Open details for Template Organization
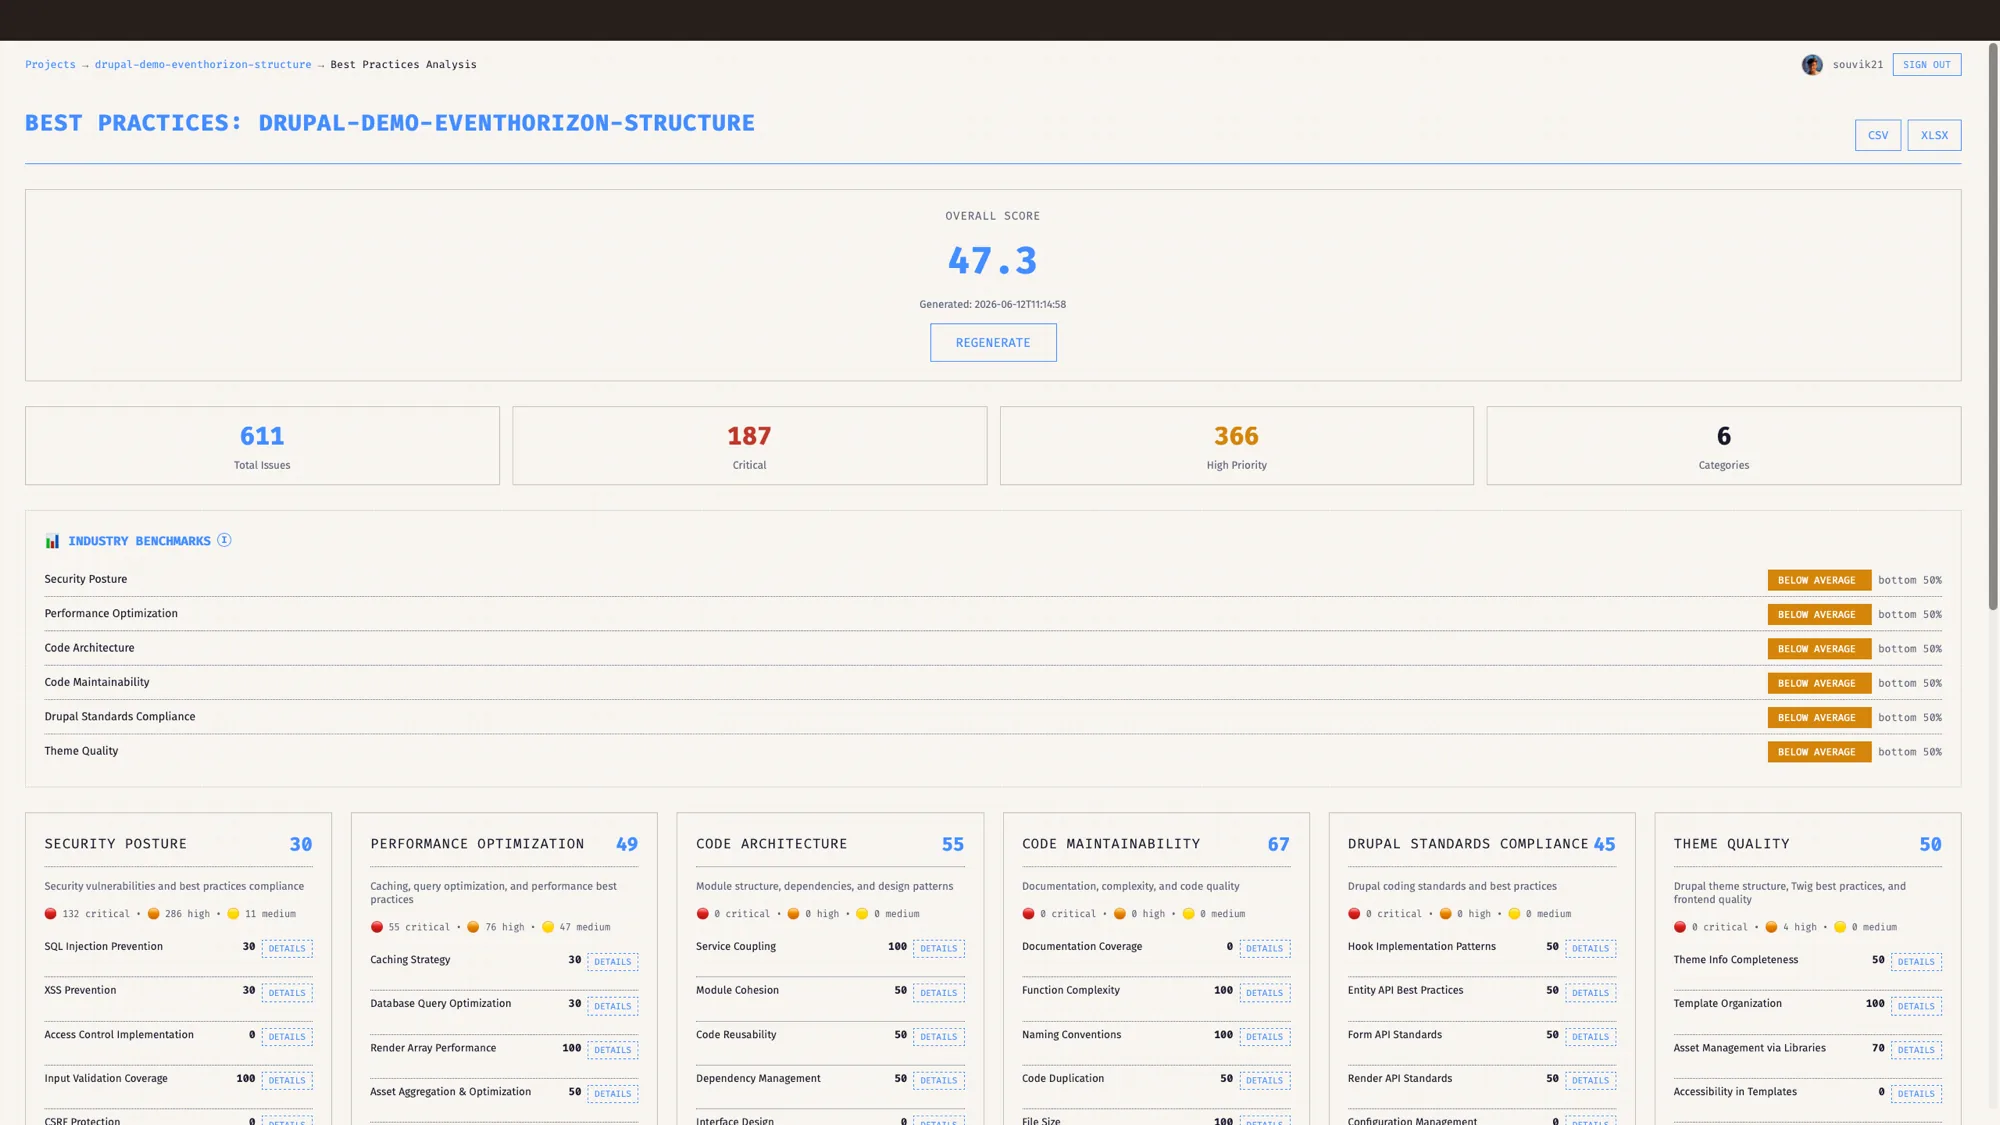 pos(1917,1006)
